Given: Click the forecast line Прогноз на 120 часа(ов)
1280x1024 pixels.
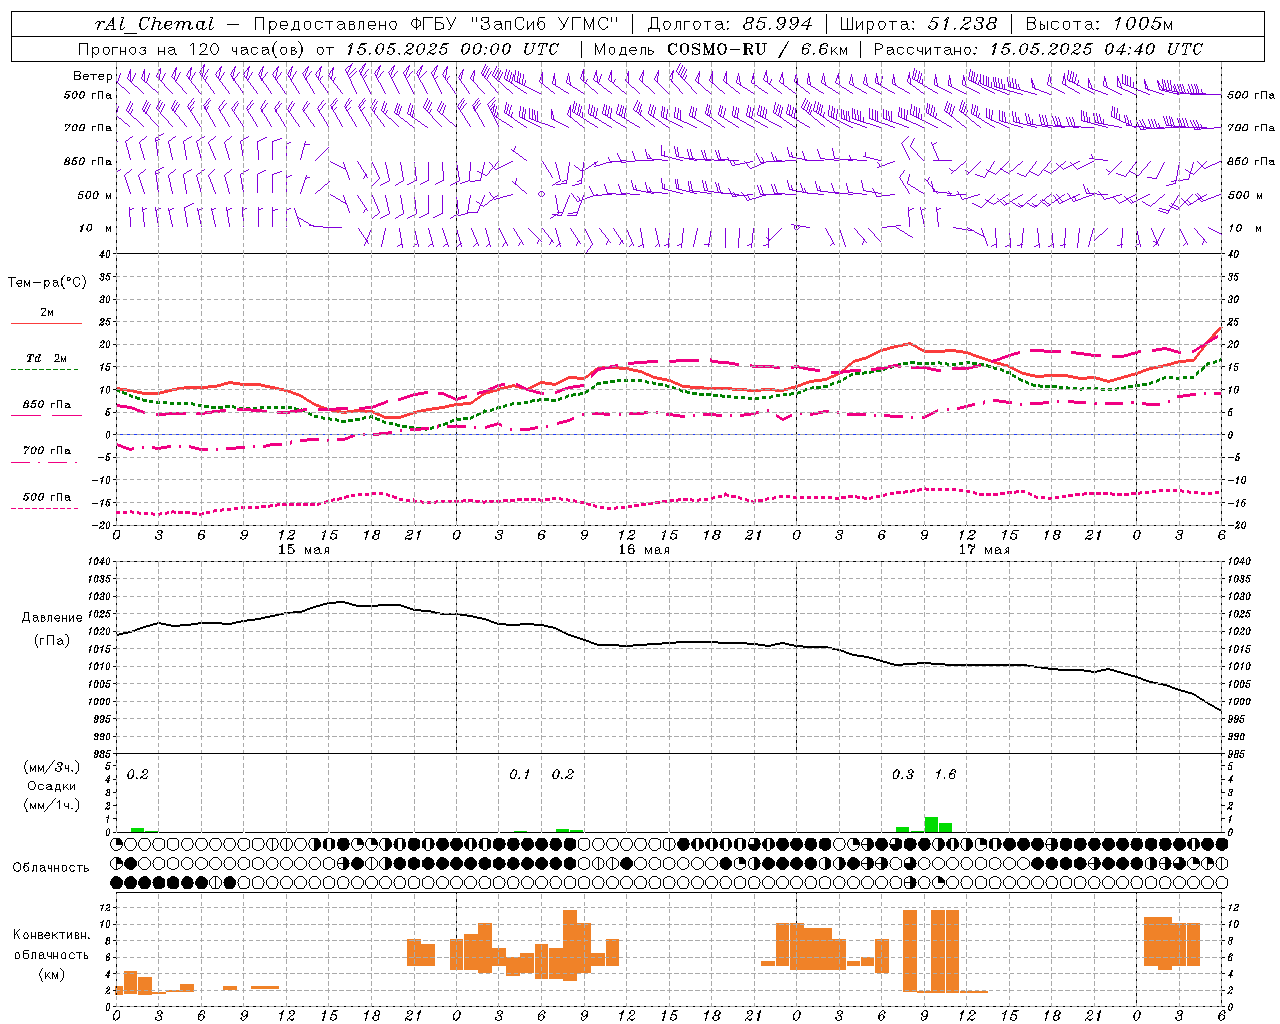Looking at the screenshot, I should click(x=193, y=49).
